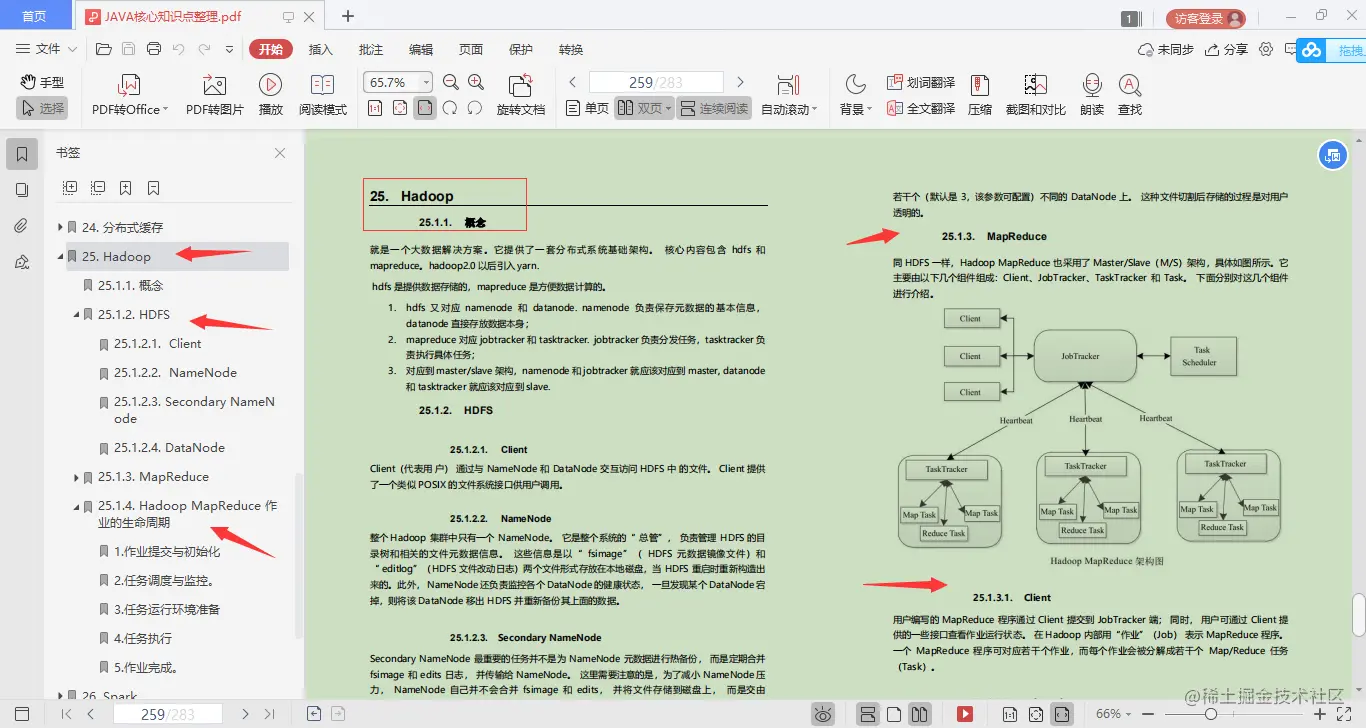Jump to 25.1.2.2. NameNode bookmark
This screenshot has height=728, width=1366.
175,372
